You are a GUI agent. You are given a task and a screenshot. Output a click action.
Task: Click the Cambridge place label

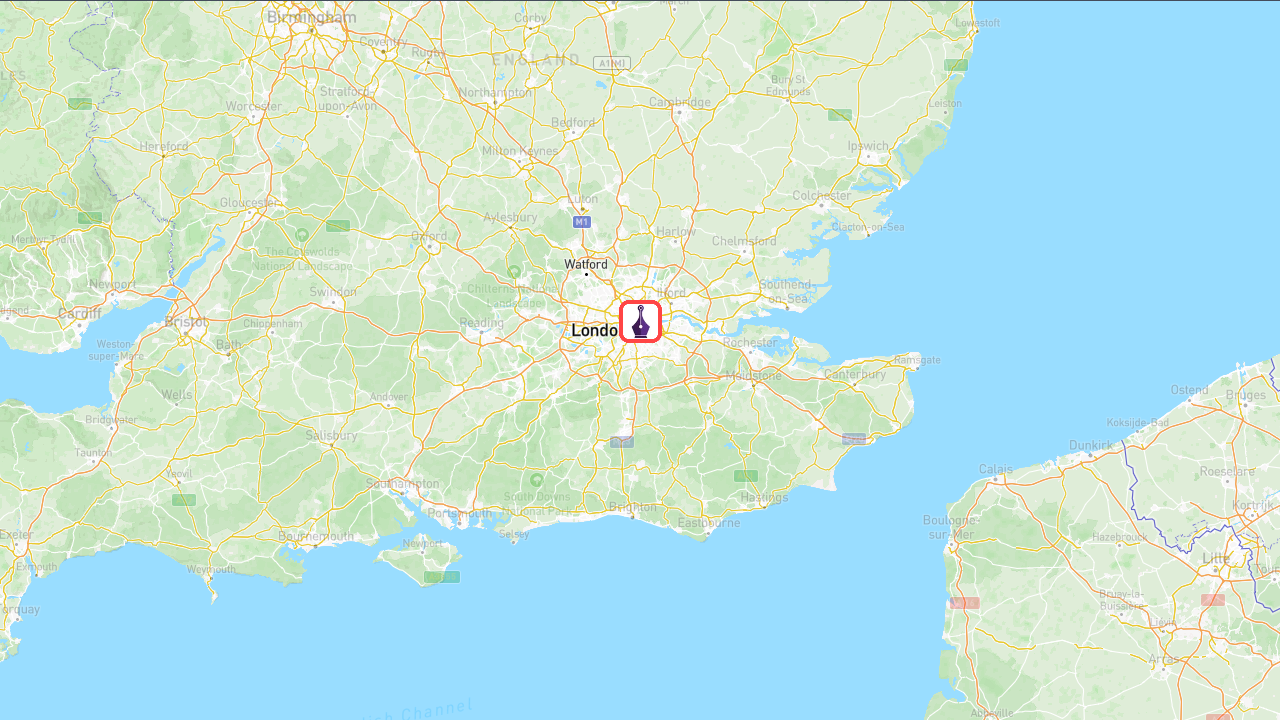pos(680,102)
